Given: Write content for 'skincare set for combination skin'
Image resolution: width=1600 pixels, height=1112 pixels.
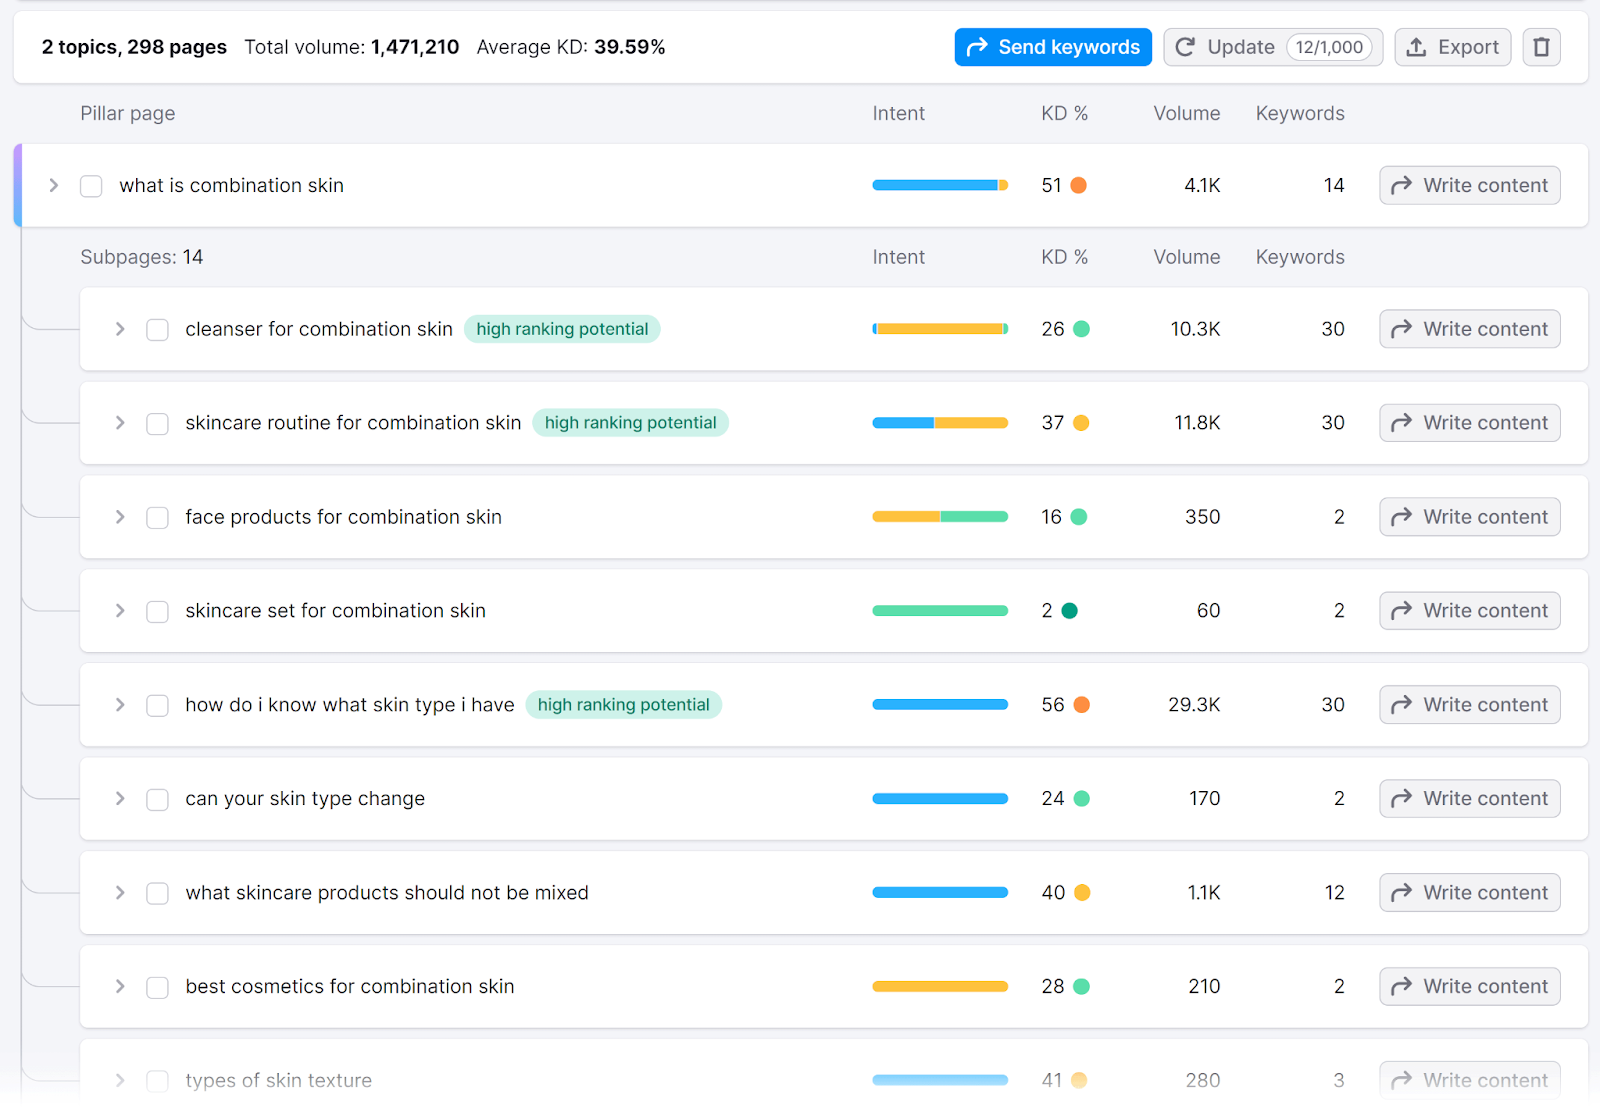Looking at the screenshot, I should (1470, 611).
